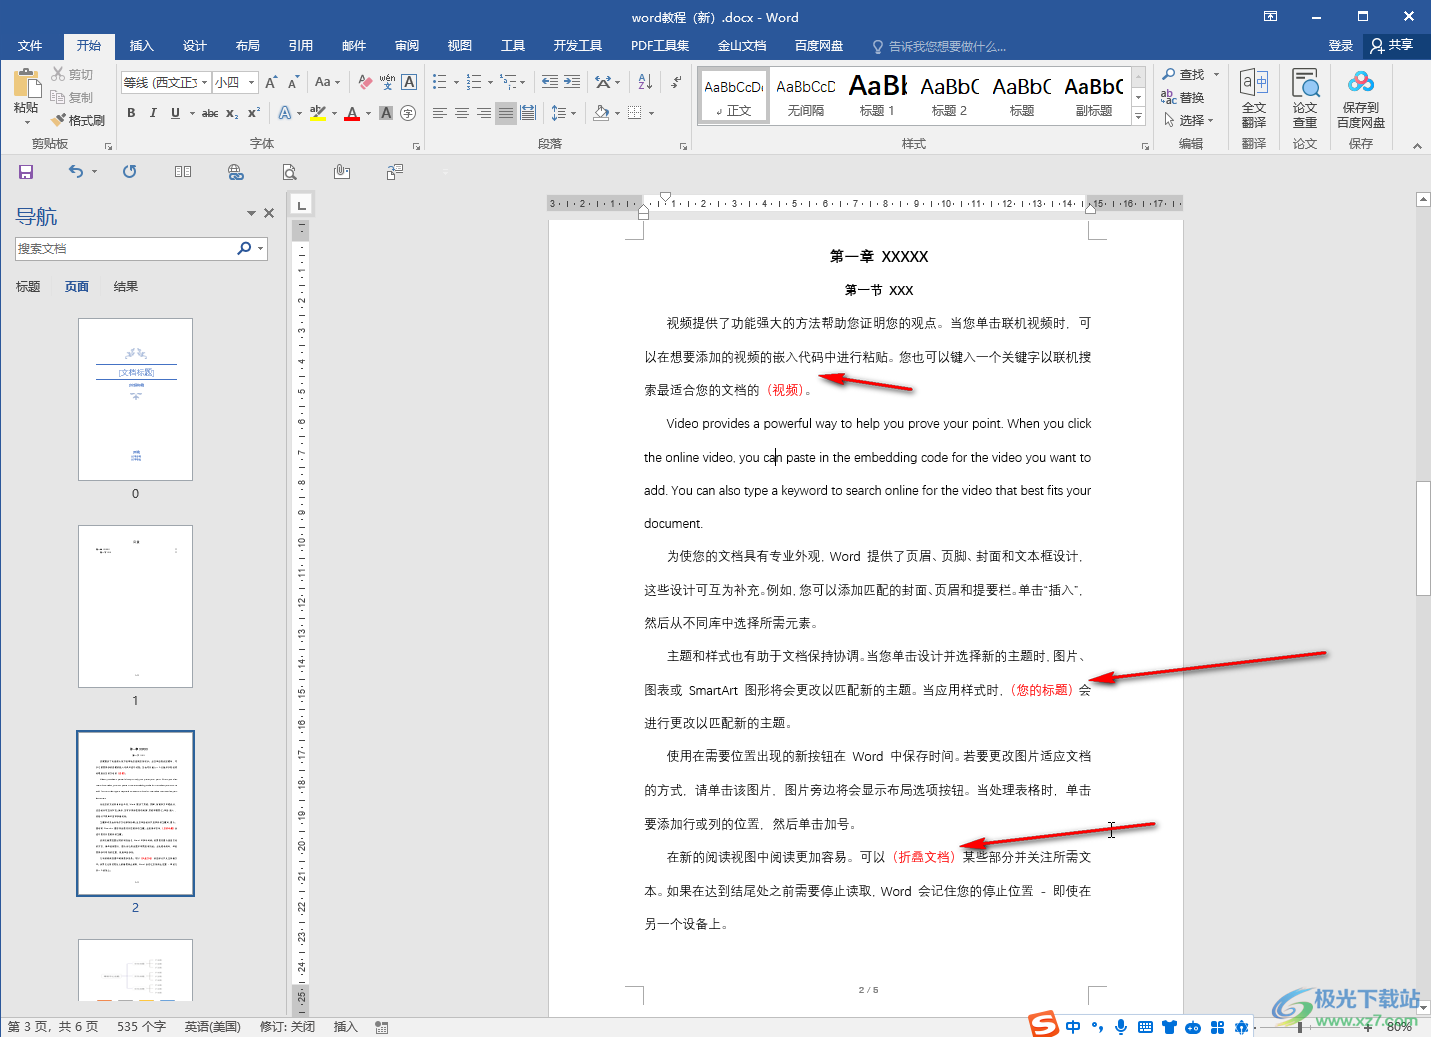This screenshot has width=1431, height=1037.
Task: Open the File (文件) menu
Action: point(30,46)
